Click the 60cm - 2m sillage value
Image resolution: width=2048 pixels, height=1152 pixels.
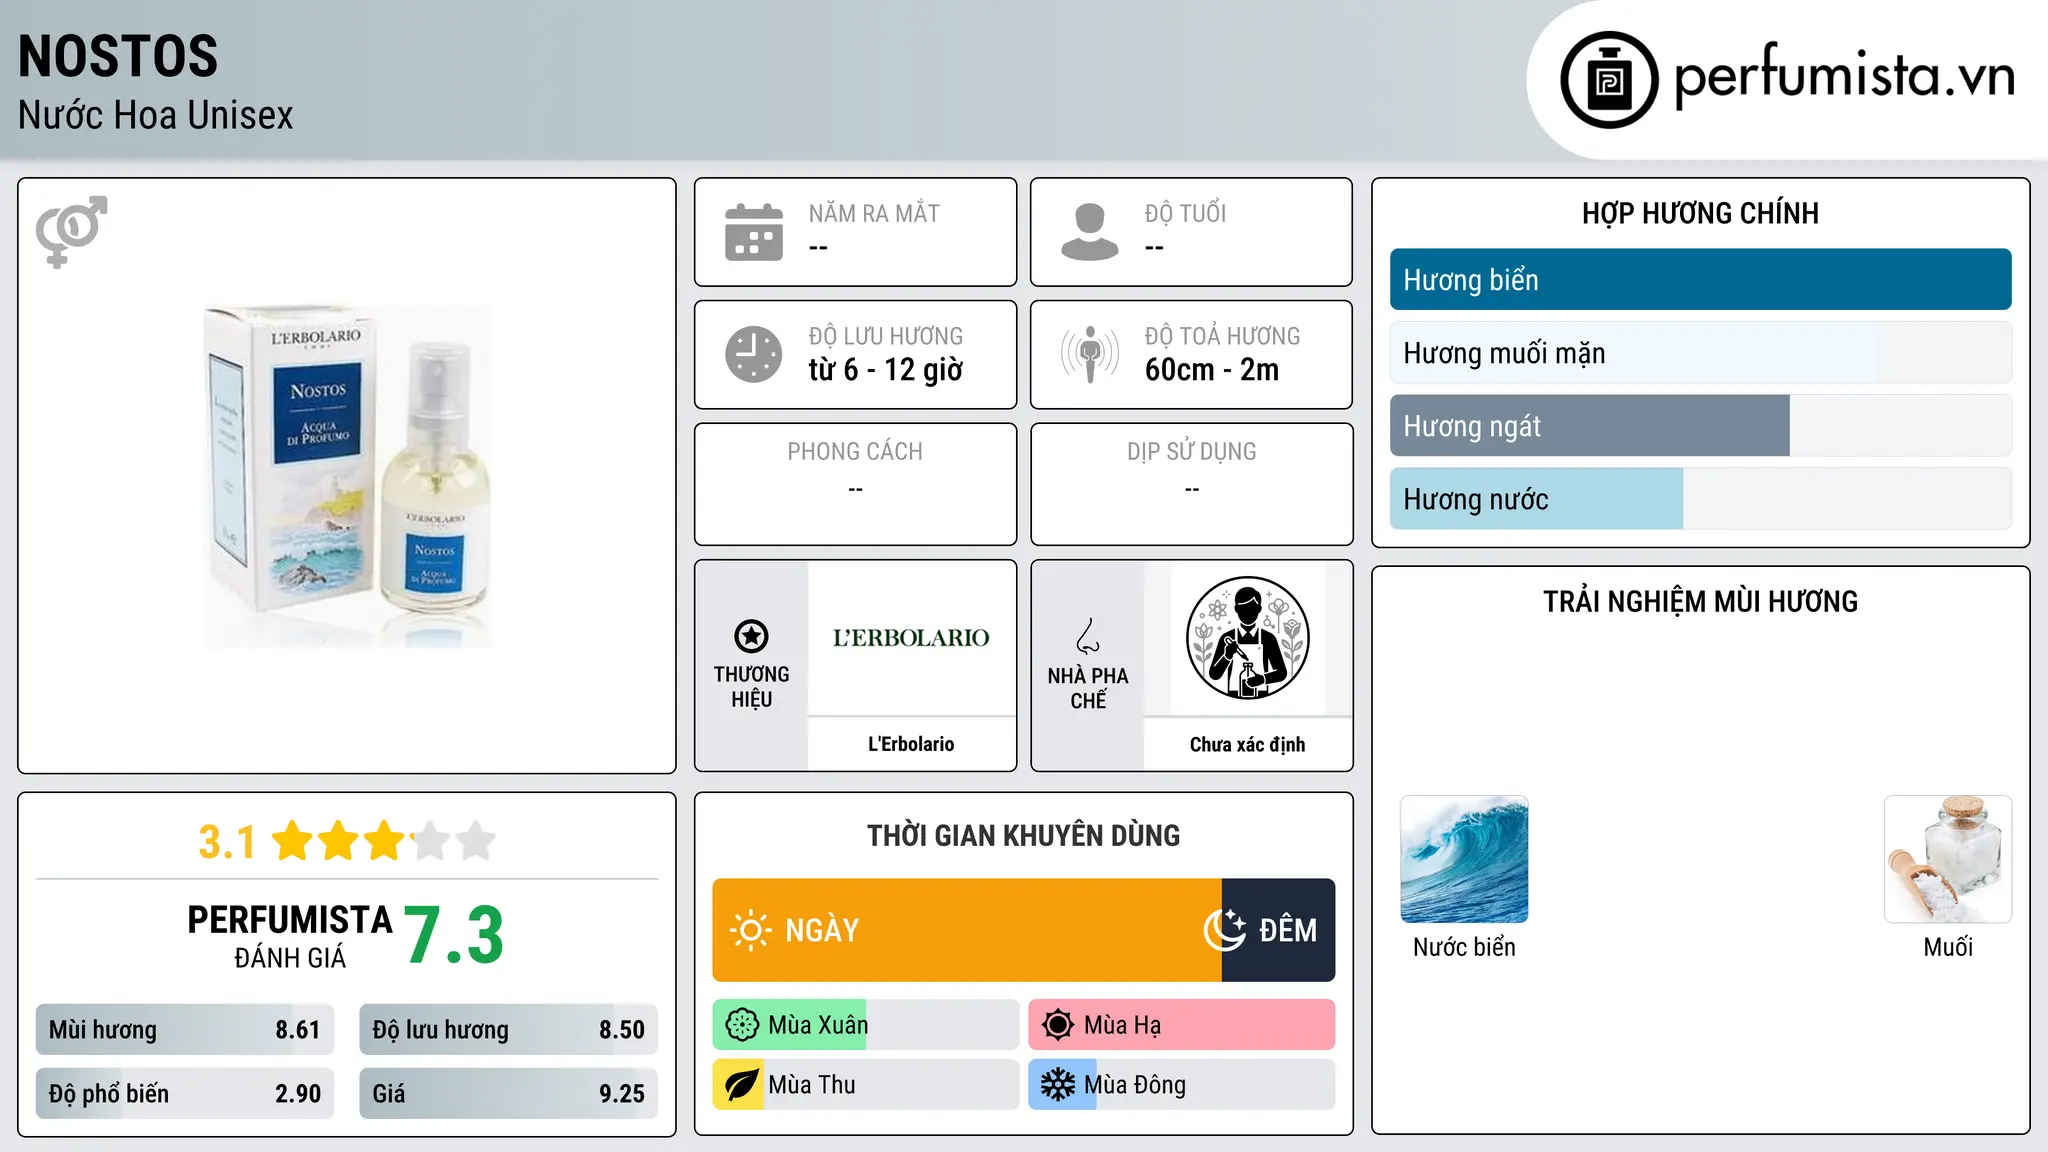pos(1212,370)
